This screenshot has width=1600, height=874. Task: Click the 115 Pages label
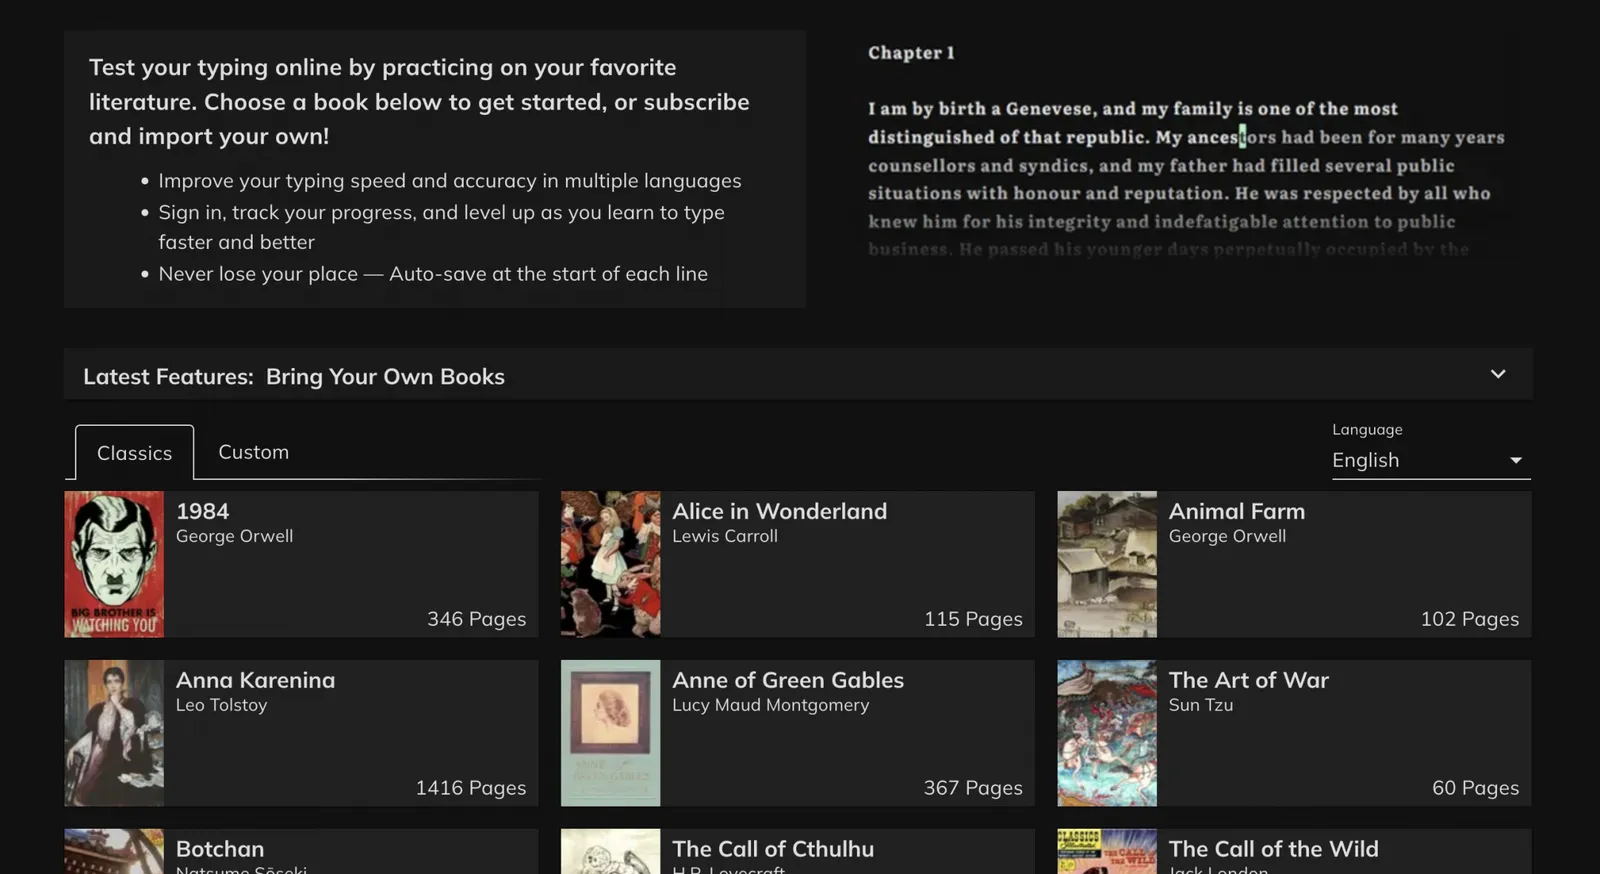click(x=973, y=619)
